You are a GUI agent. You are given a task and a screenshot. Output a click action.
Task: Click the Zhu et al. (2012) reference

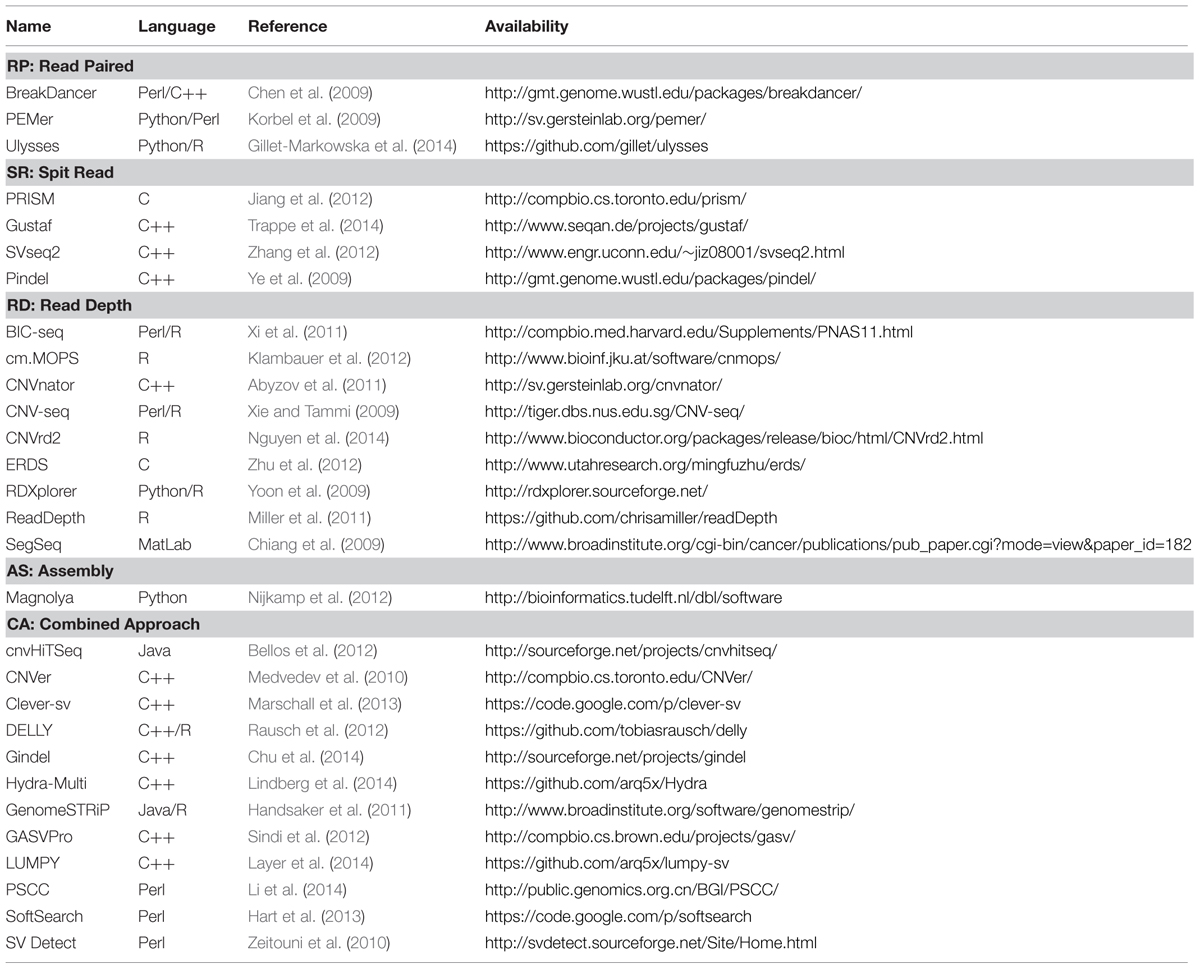[x=304, y=464]
